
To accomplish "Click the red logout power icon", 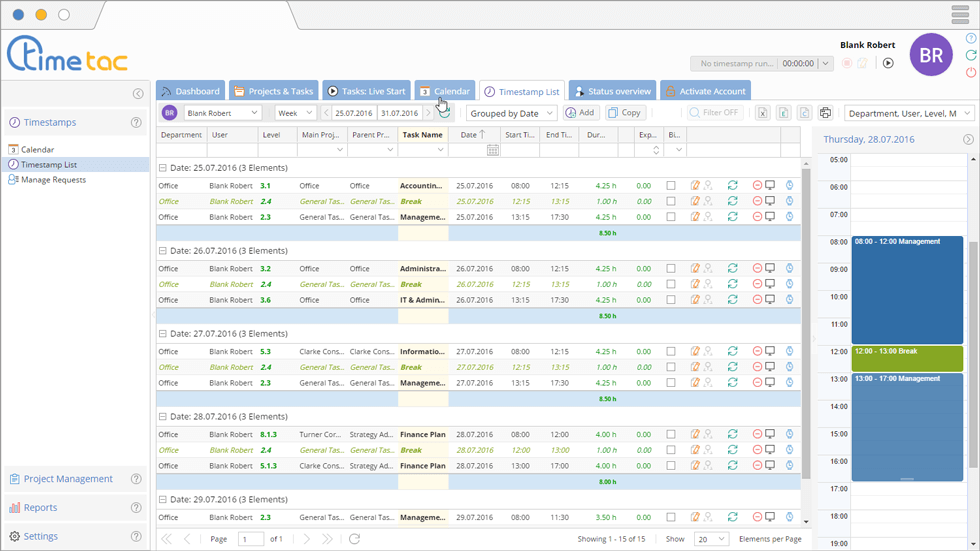I will point(971,72).
